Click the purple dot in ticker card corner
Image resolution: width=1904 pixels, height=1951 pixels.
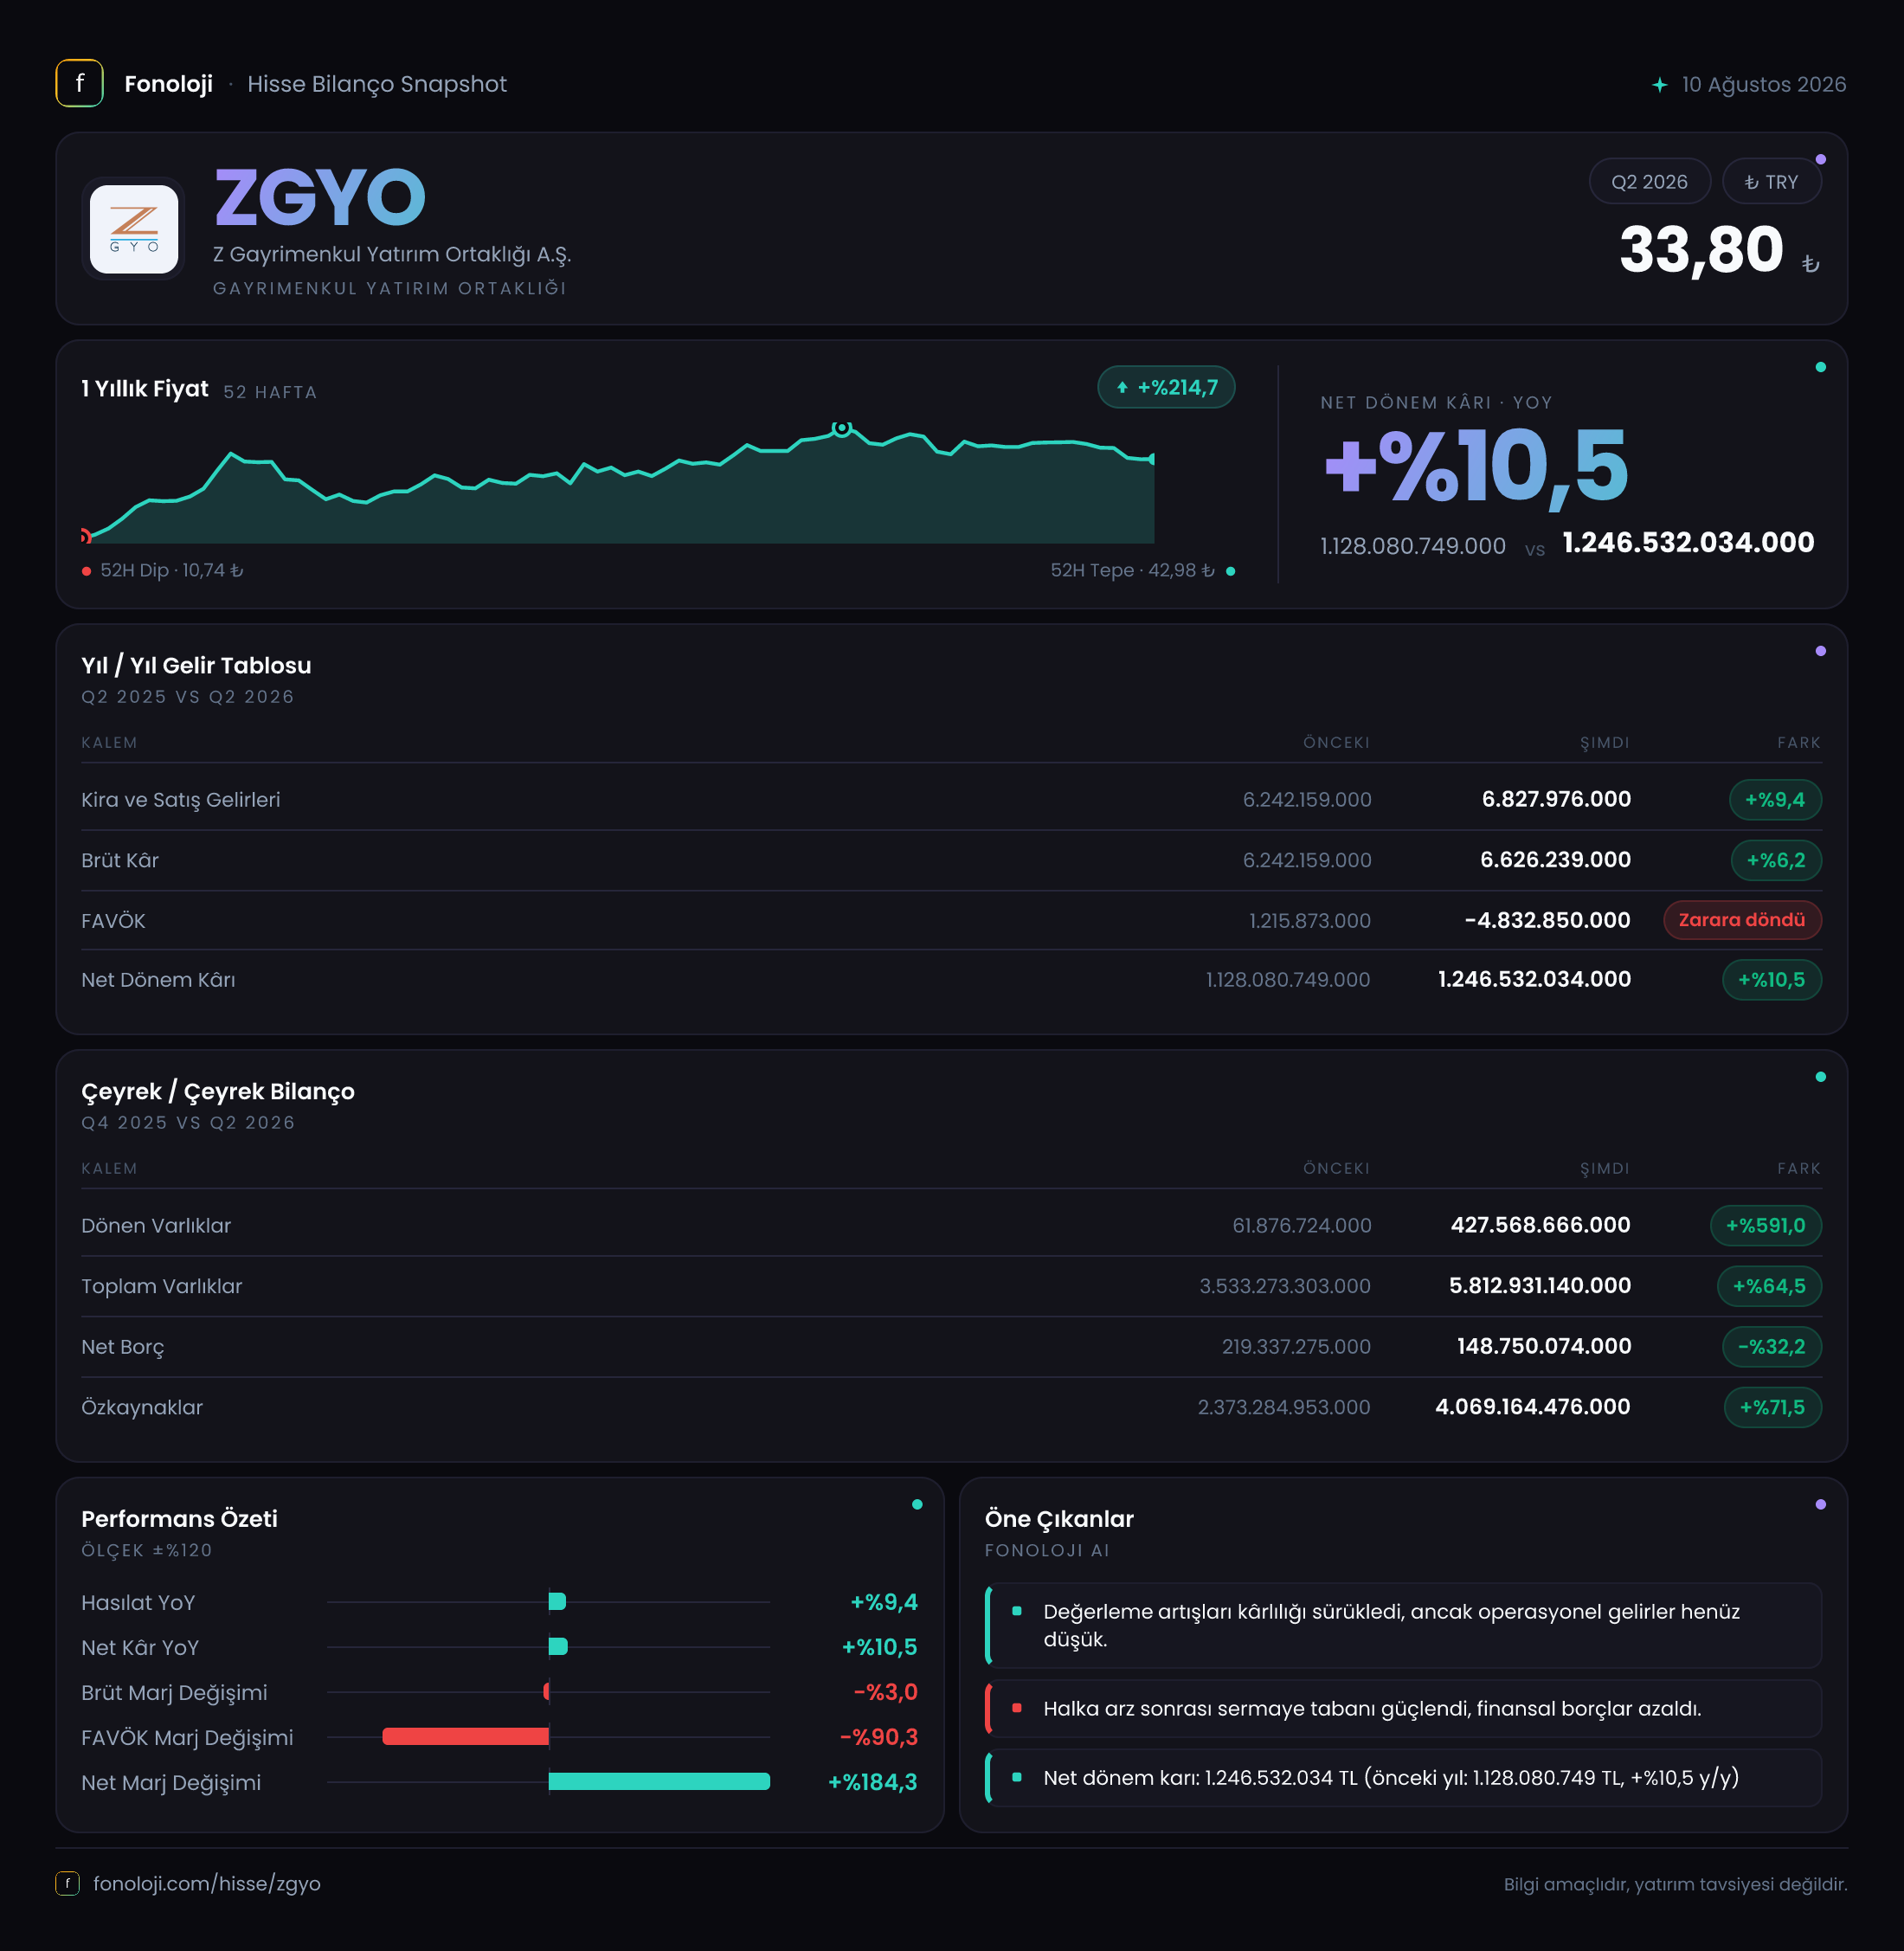[1820, 159]
